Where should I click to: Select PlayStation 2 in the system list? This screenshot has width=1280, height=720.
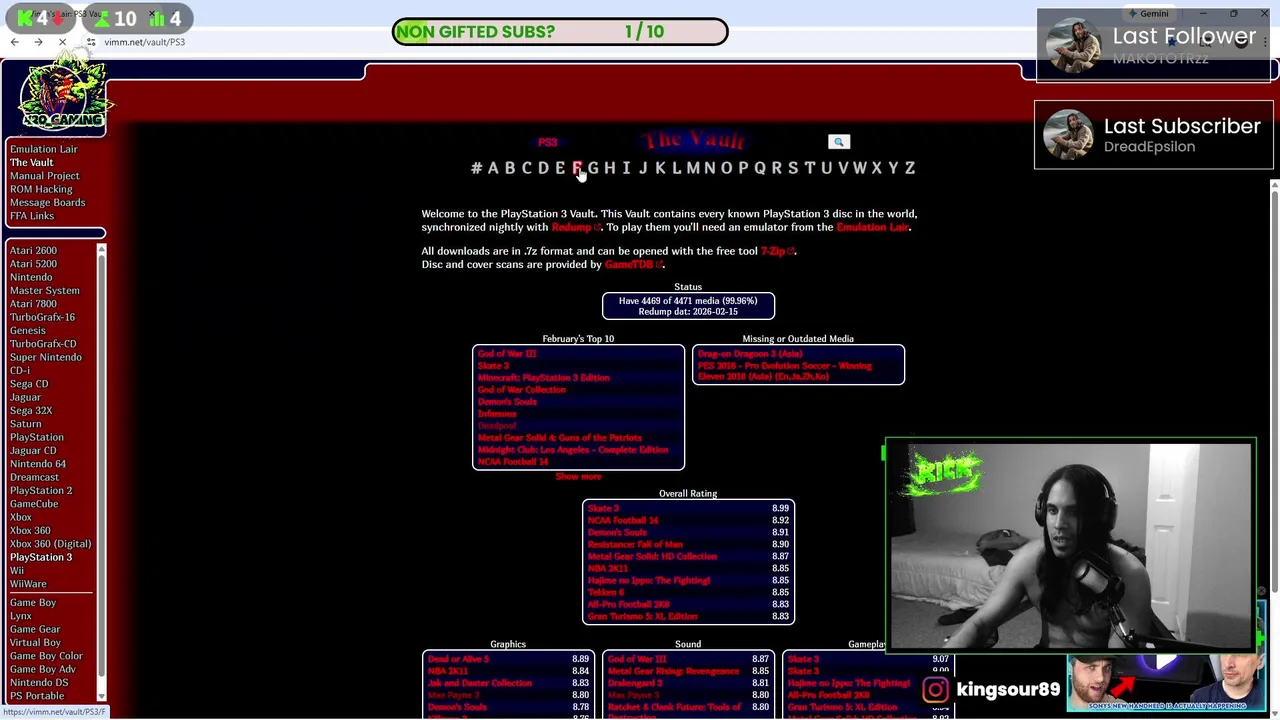pos(41,490)
